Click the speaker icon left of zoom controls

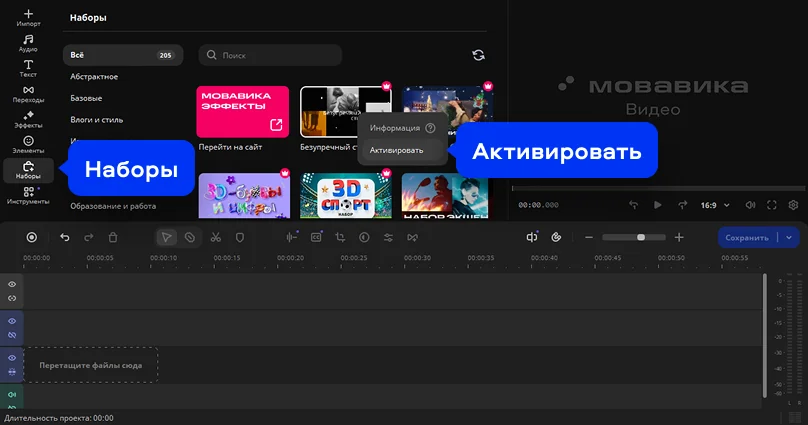[532, 237]
